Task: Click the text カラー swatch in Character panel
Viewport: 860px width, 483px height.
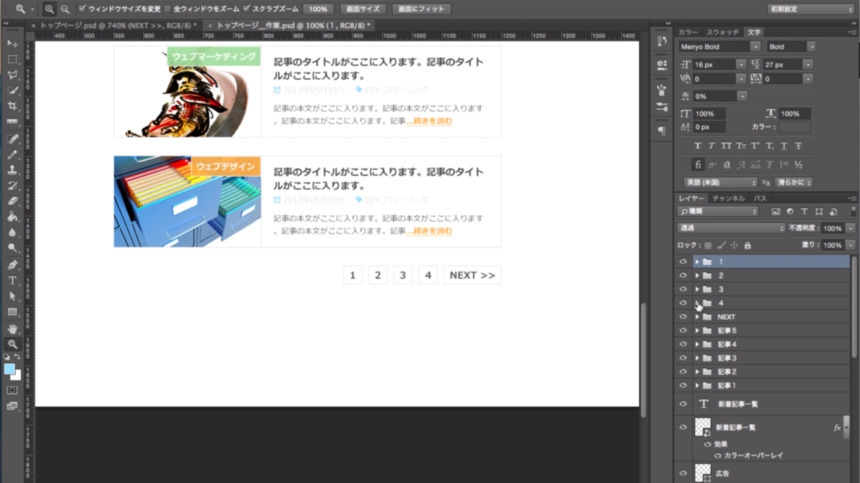Action: [x=795, y=127]
